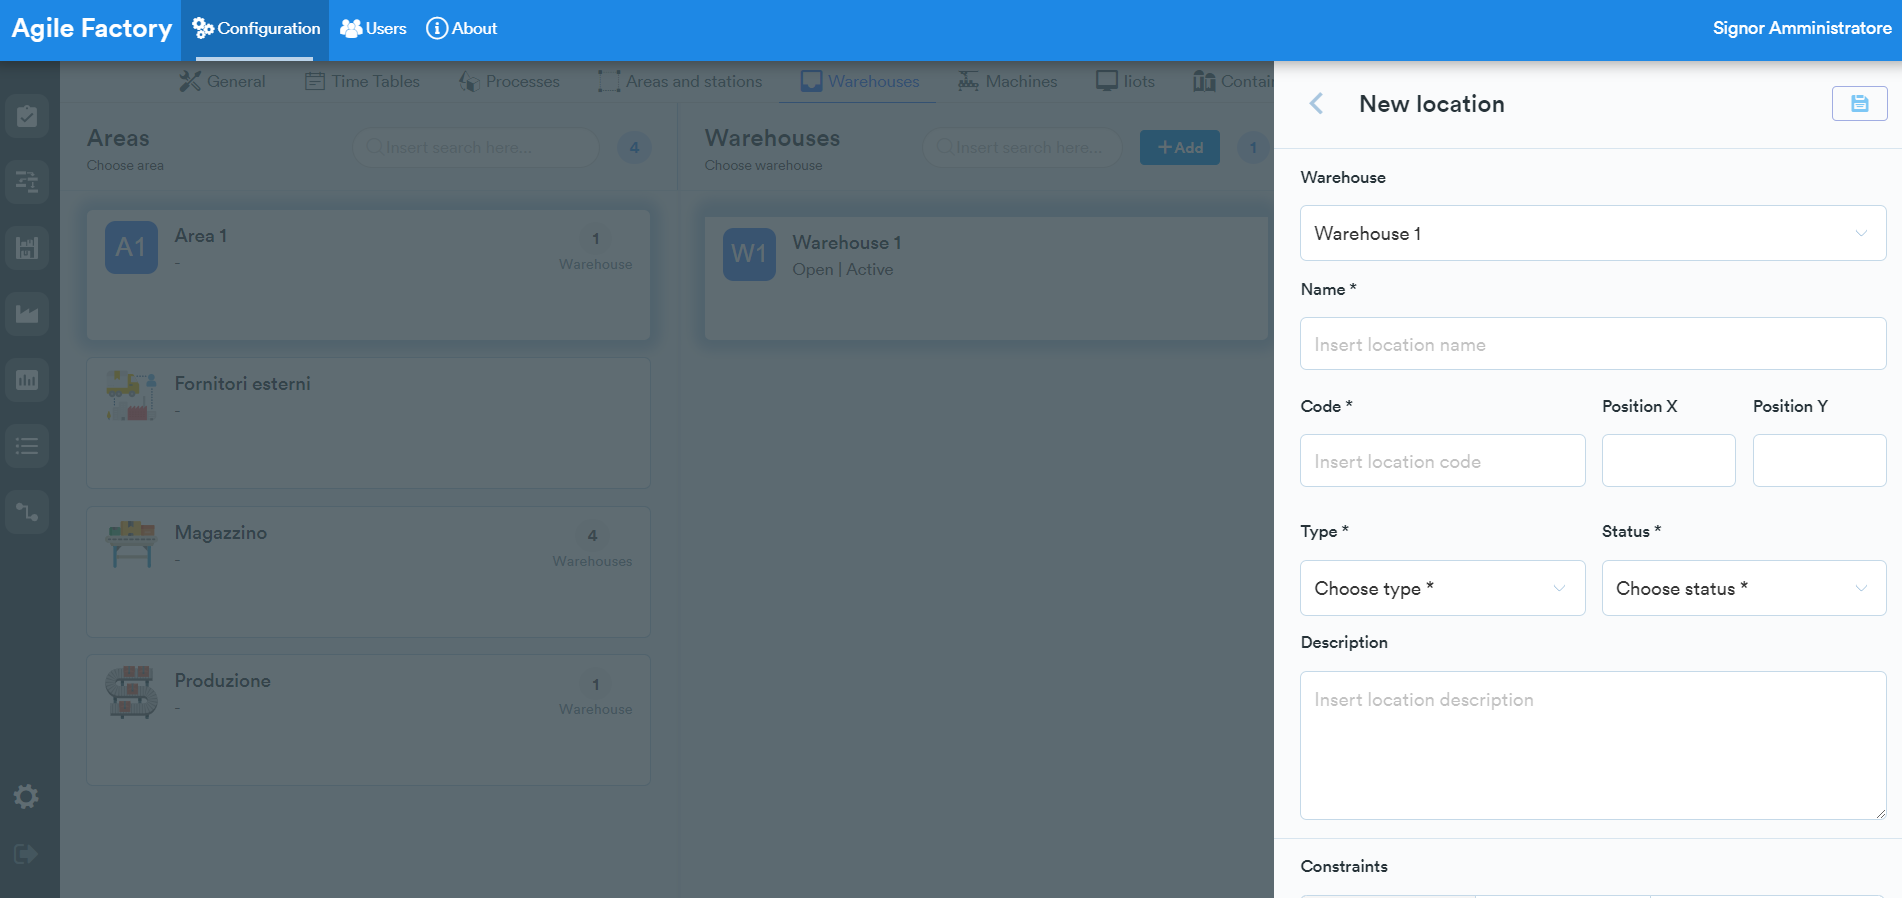Click the Configuration gears icon in header
Viewport: 1902px width, 898px height.
click(203, 28)
